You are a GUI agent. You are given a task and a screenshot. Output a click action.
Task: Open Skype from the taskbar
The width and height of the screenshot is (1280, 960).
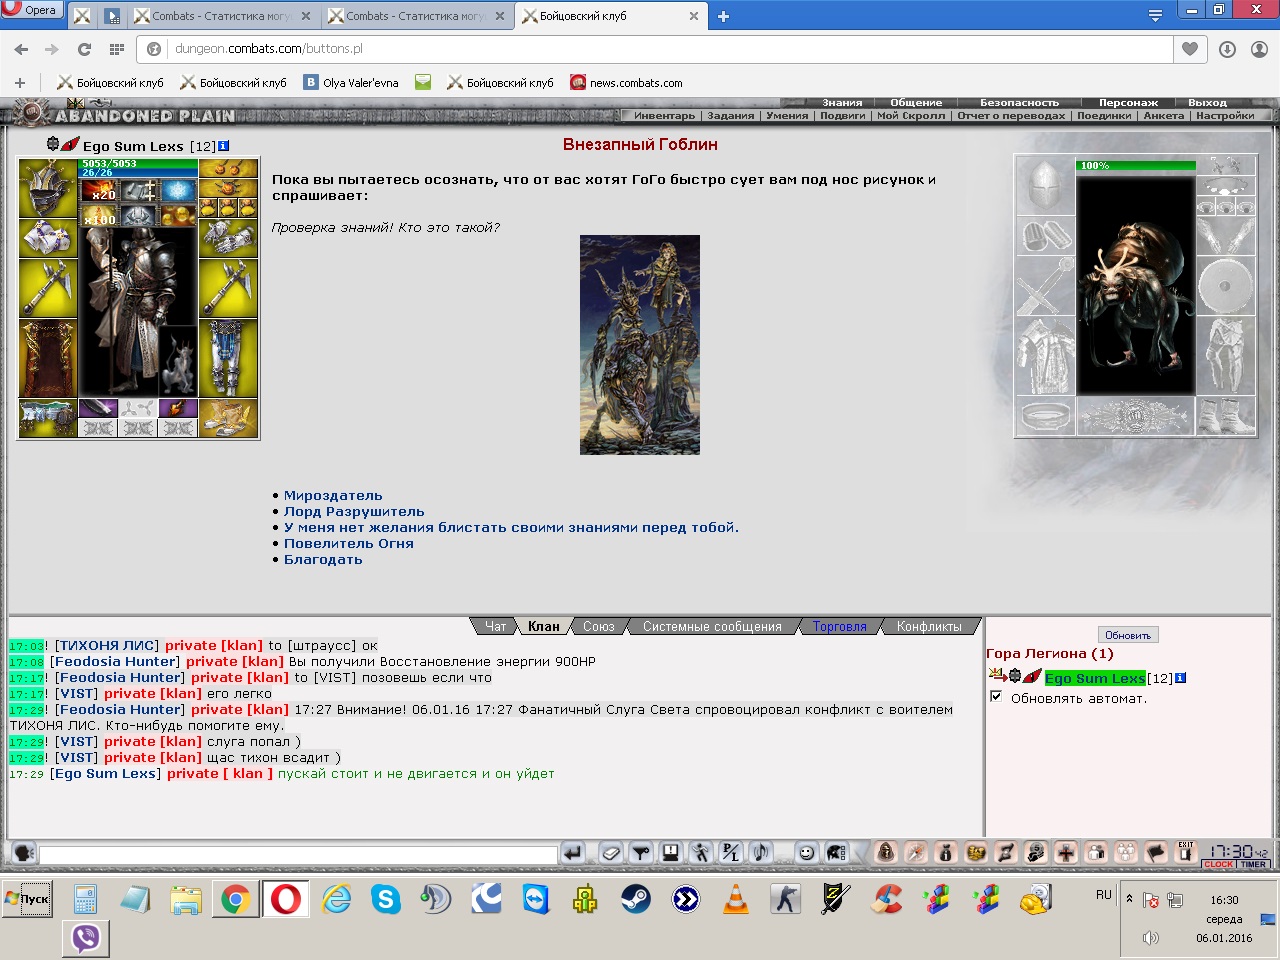(x=385, y=900)
